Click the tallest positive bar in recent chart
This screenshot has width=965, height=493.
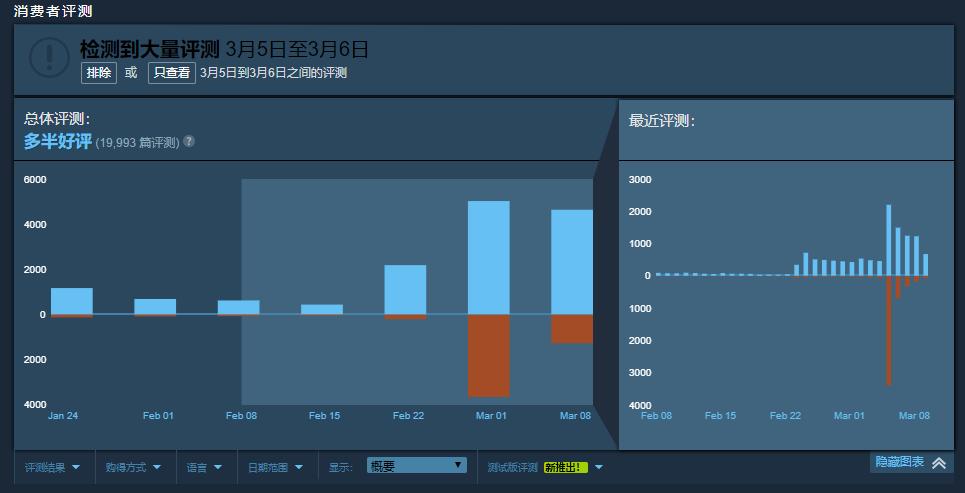889,240
